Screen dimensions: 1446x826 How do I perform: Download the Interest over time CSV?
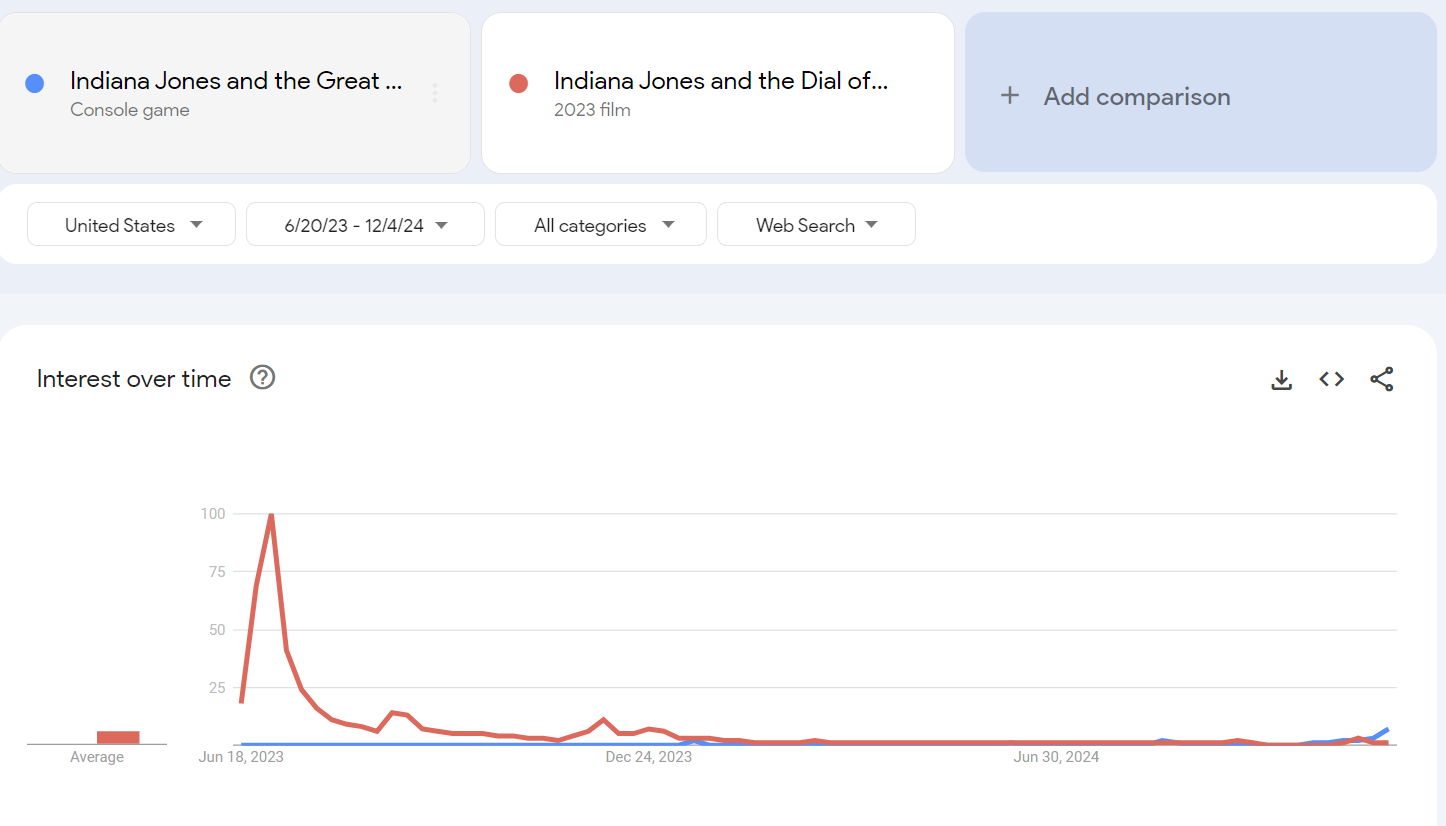point(1281,379)
